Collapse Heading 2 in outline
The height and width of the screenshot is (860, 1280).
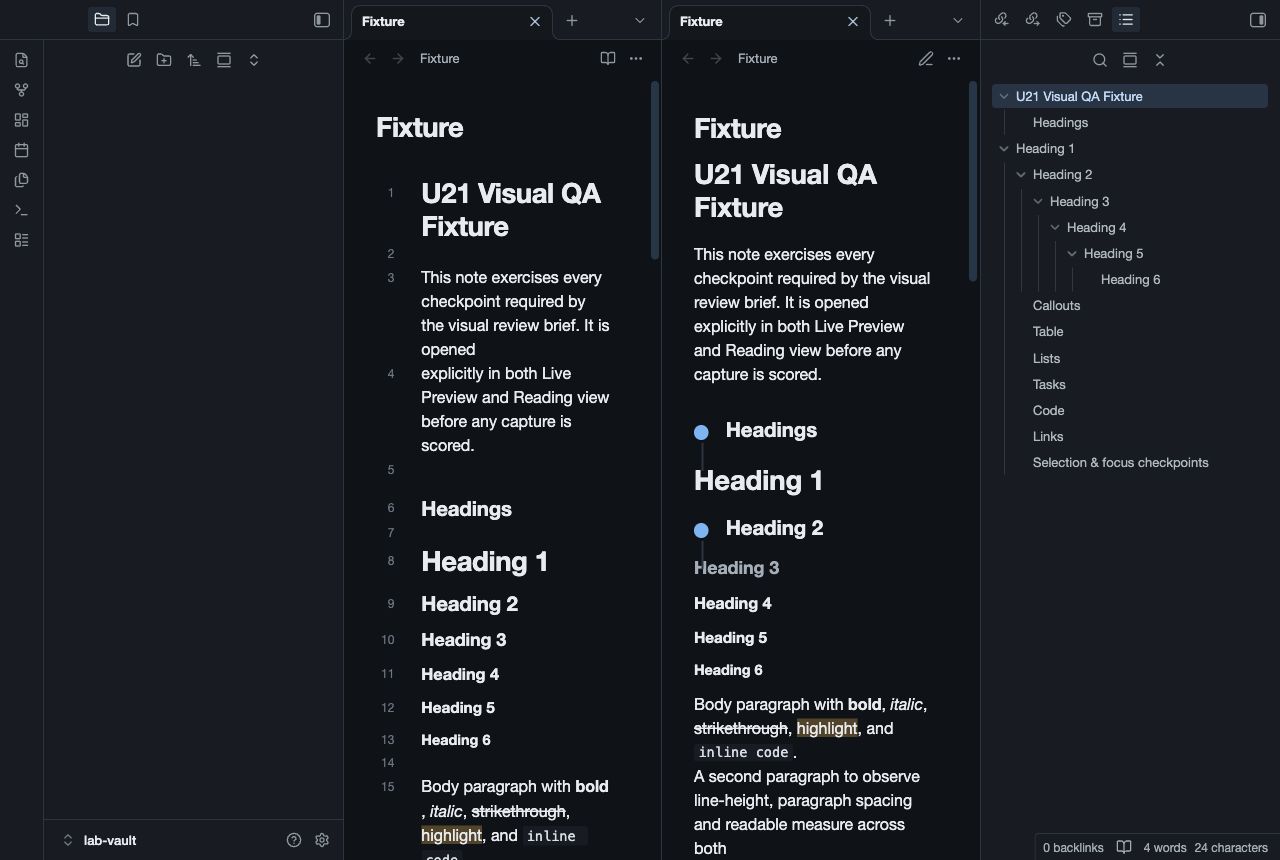click(x=1021, y=175)
